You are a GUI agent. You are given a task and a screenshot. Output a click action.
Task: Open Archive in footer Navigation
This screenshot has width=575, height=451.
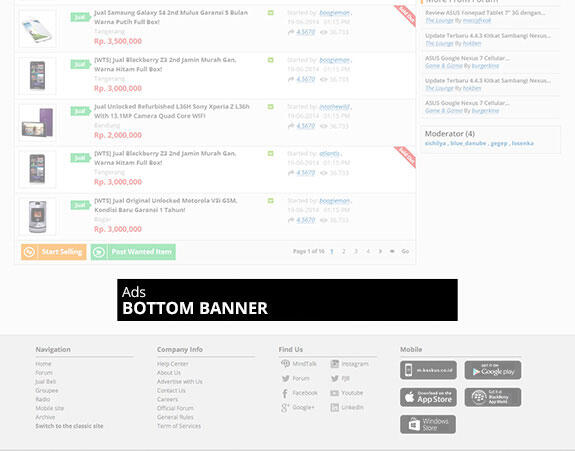tap(45, 417)
